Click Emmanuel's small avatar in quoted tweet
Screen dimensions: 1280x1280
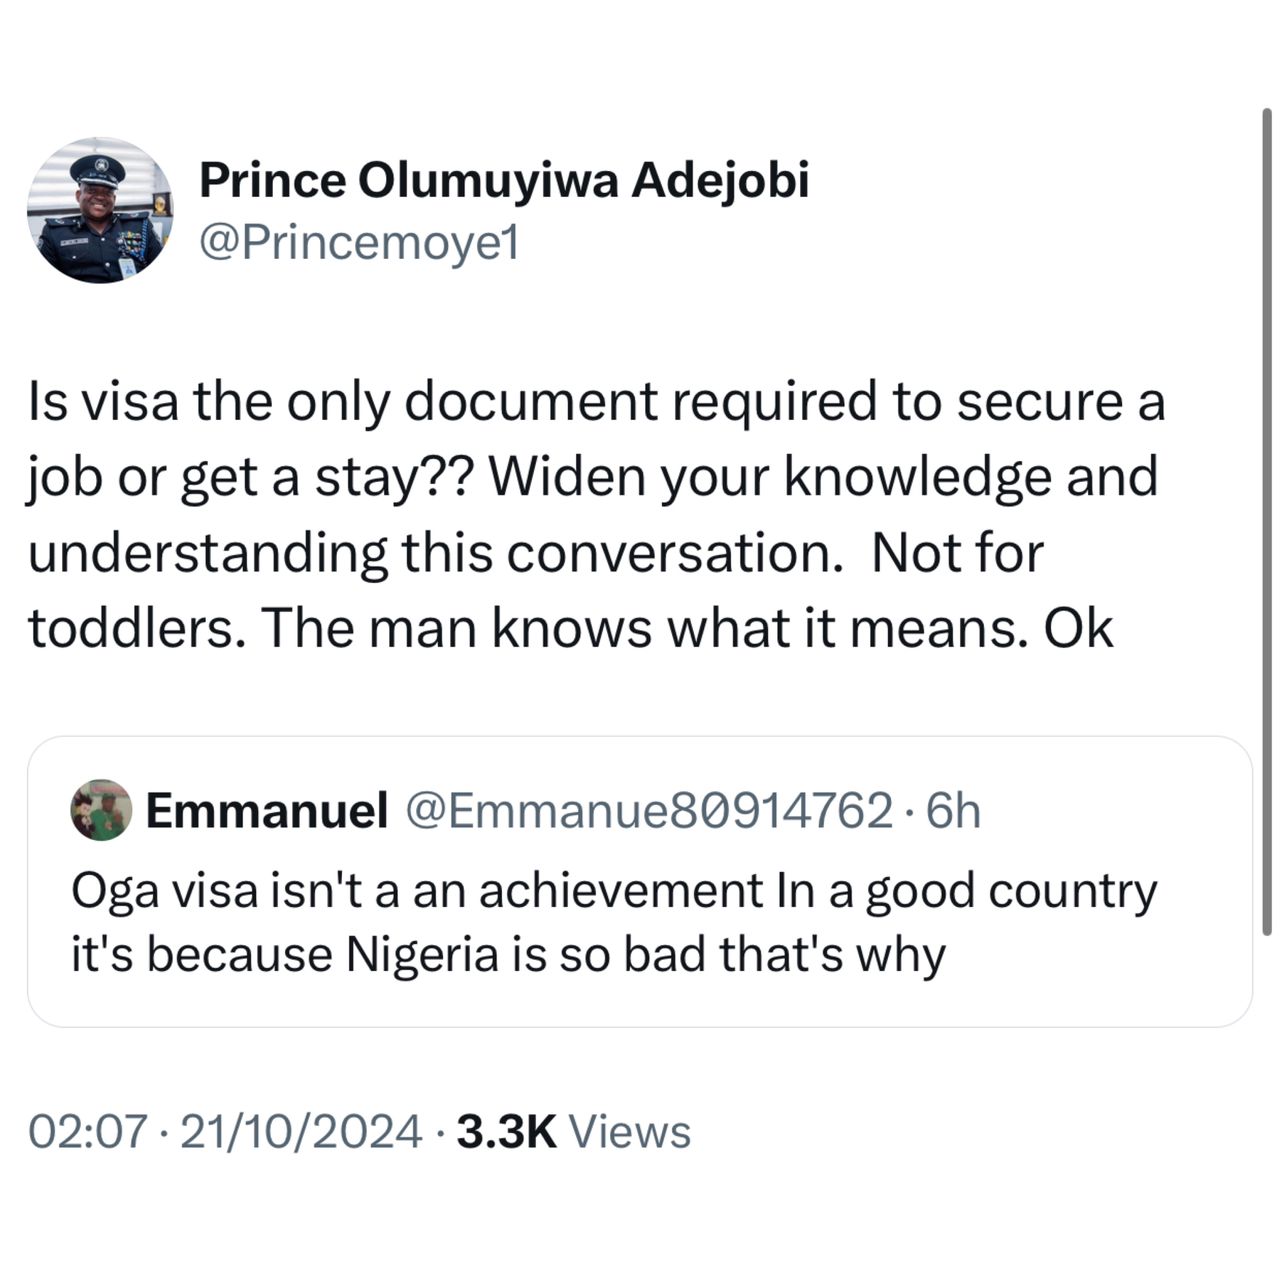101,810
